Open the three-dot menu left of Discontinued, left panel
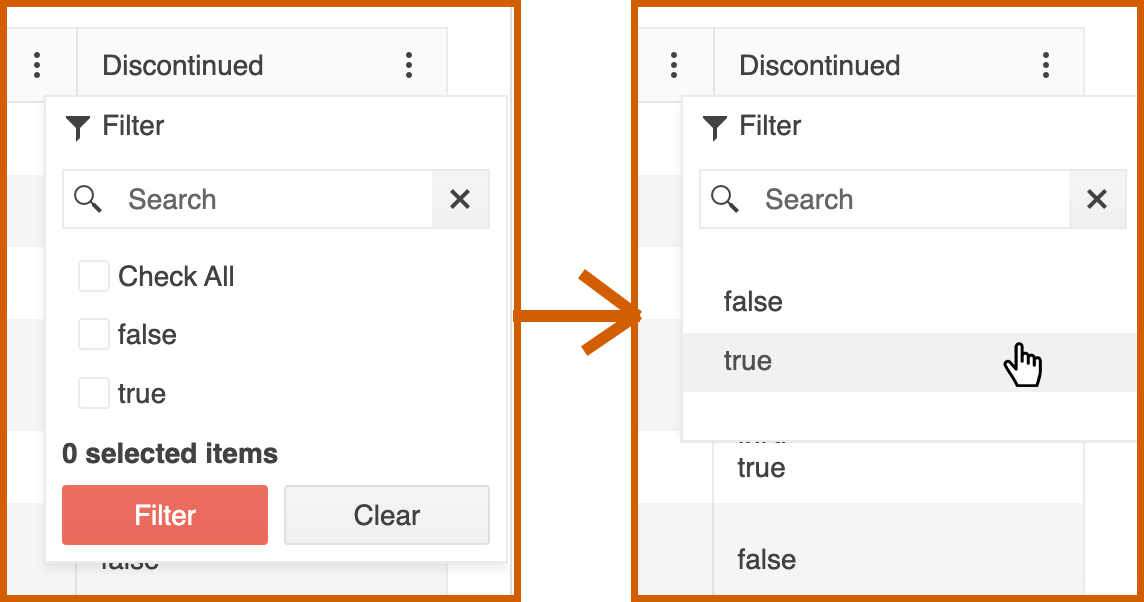The image size is (1144, 602). coord(37,66)
